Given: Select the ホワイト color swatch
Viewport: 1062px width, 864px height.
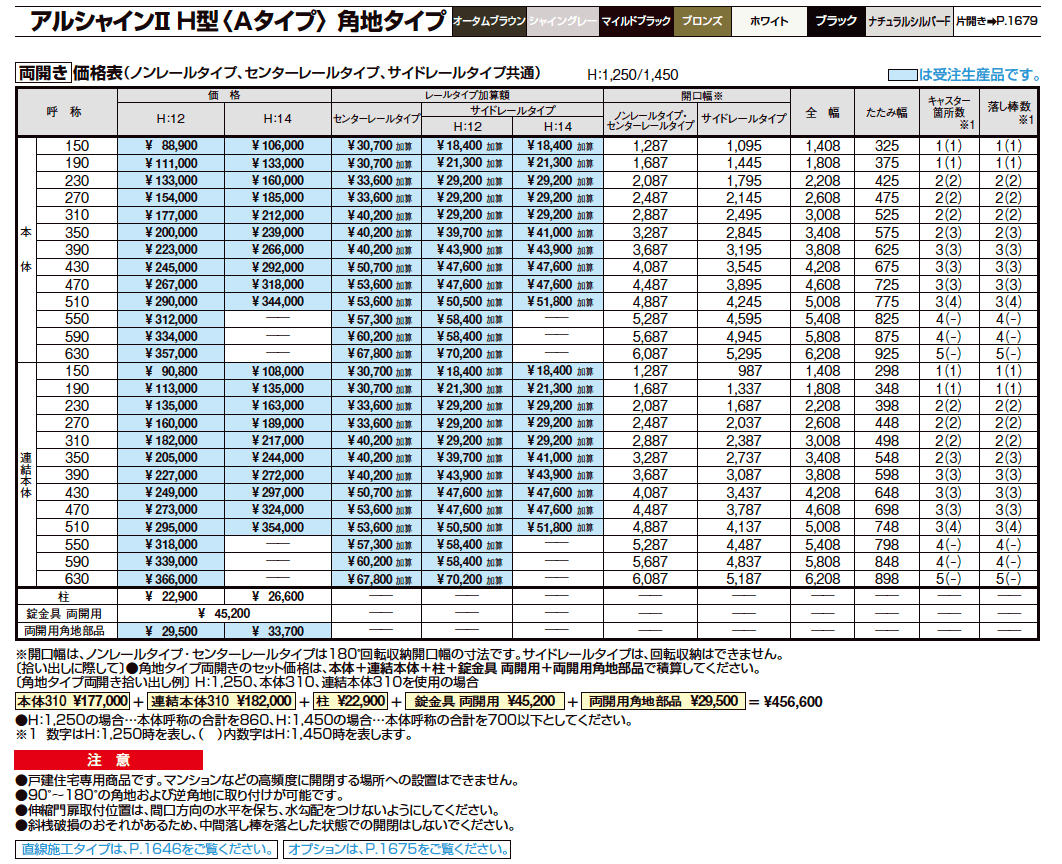Looking at the screenshot, I should 770,17.
